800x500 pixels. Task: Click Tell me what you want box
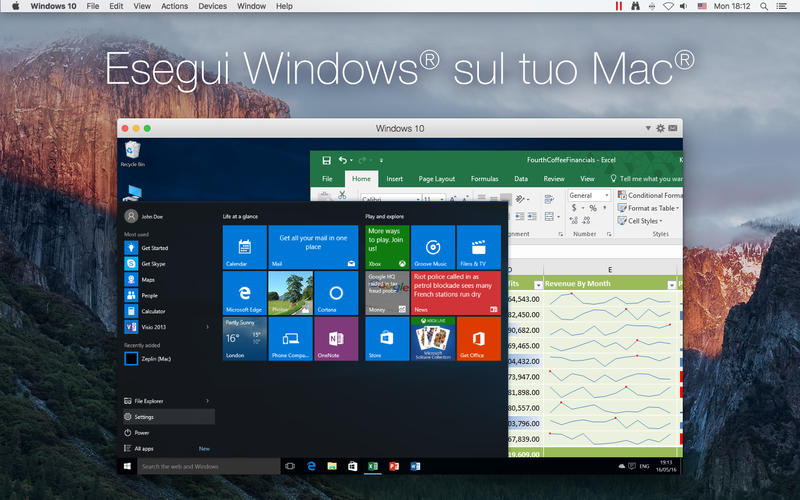tap(647, 179)
